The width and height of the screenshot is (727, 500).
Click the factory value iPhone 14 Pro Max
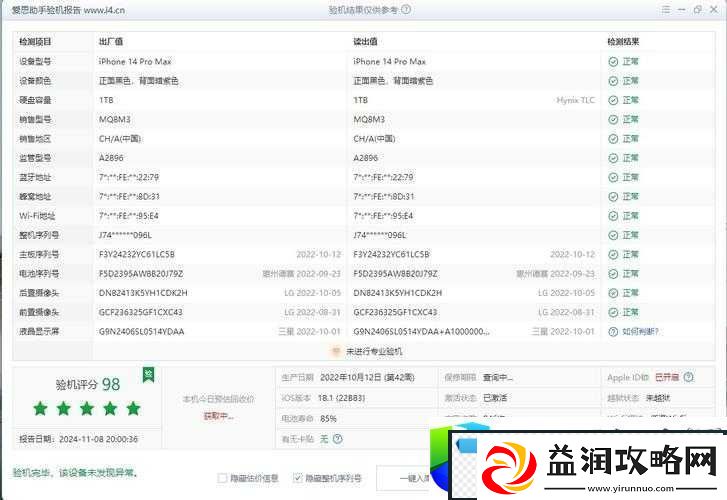pos(135,62)
